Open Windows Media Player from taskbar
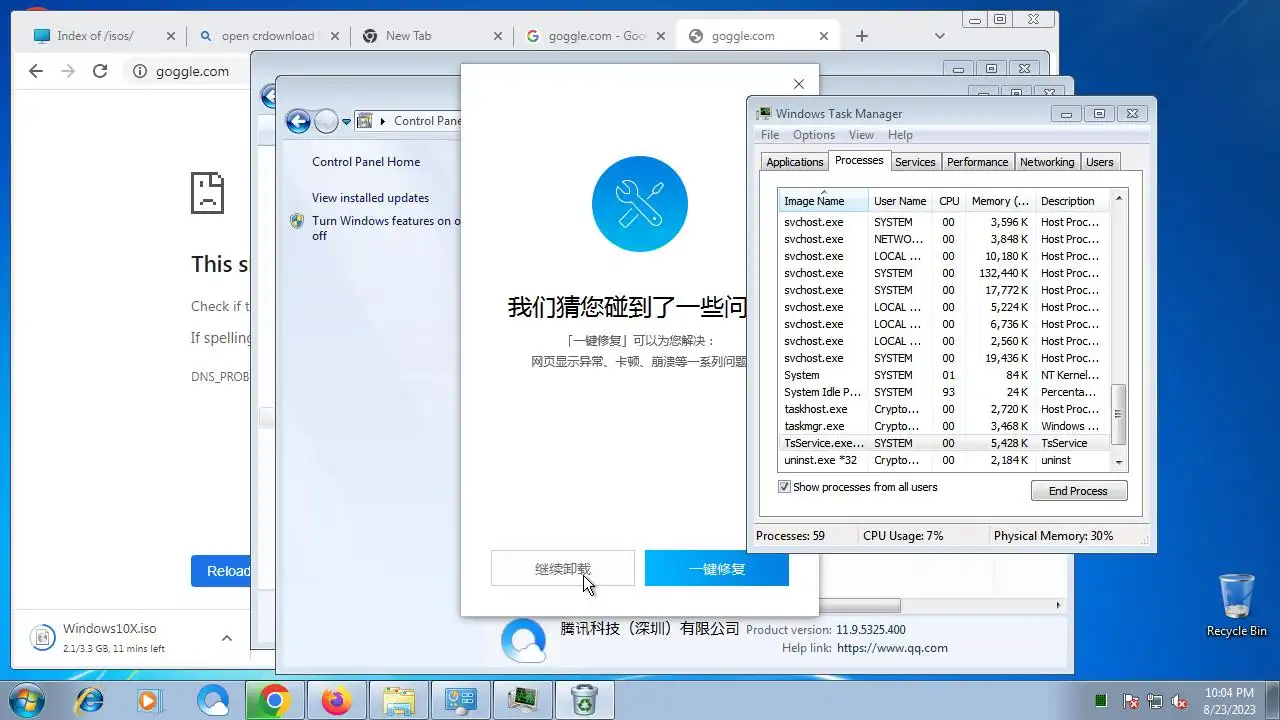 click(x=150, y=700)
